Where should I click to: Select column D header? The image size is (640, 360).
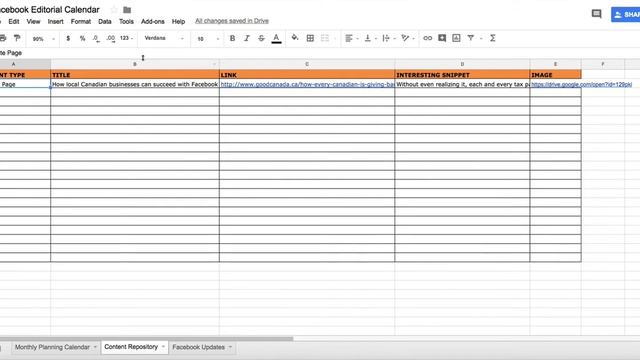[x=462, y=64]
